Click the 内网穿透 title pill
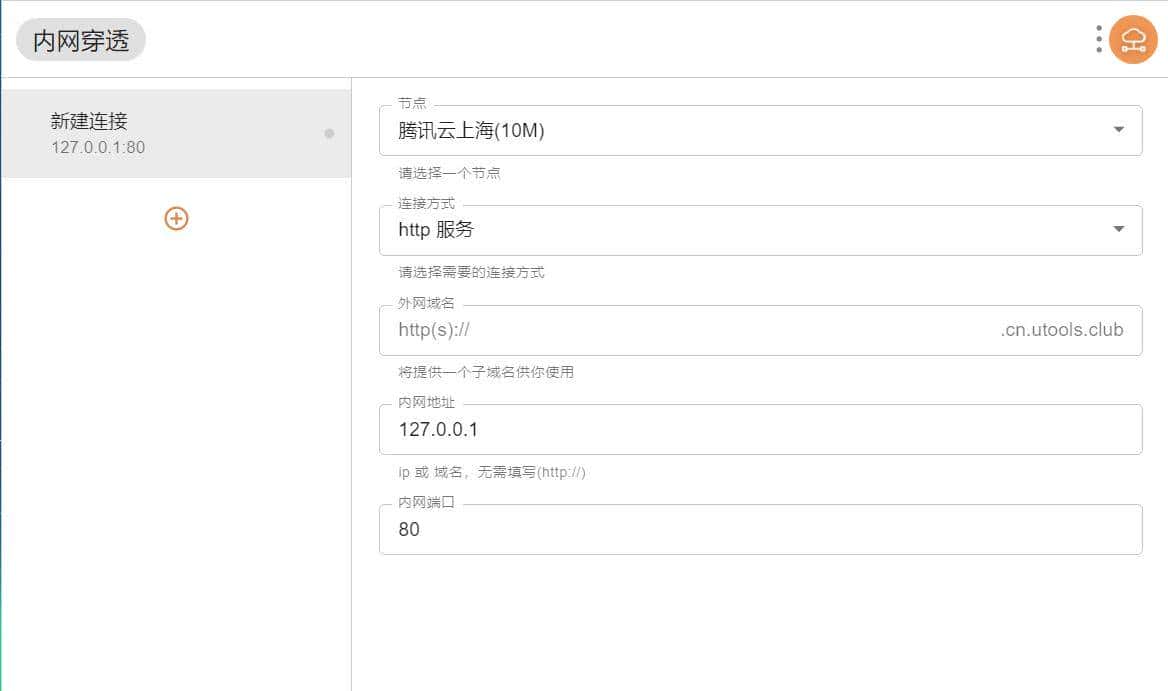Image resolution: width=1168 pixels, height=691 pixels. pos(80,39)
